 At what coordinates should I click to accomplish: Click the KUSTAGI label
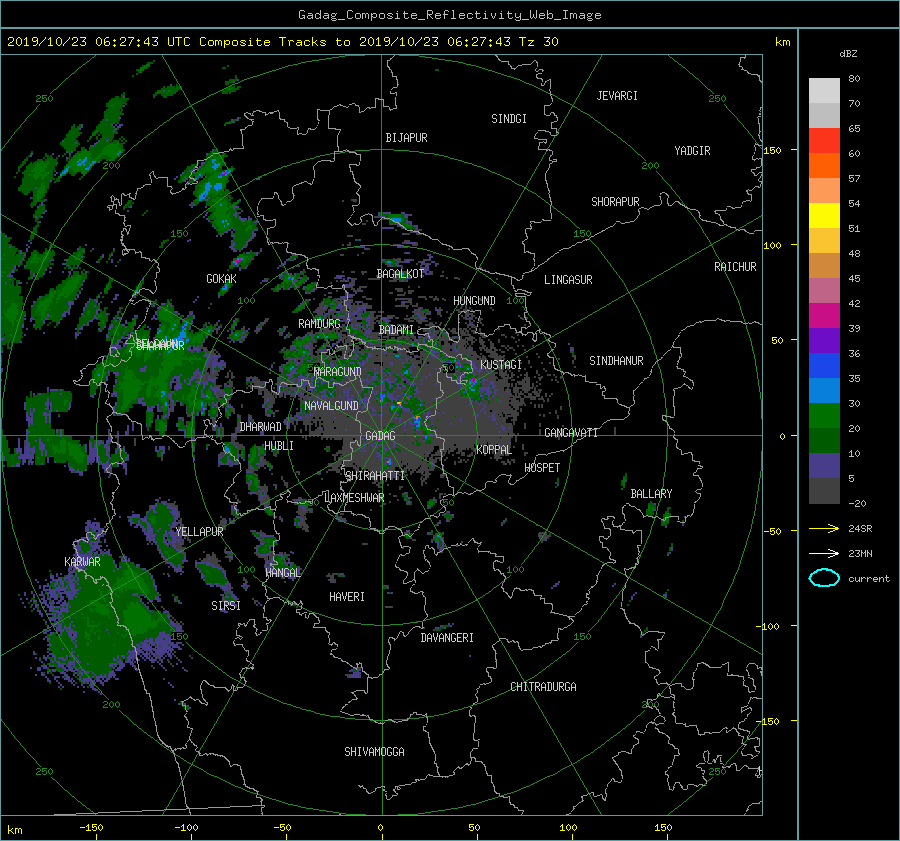[501, 365]
